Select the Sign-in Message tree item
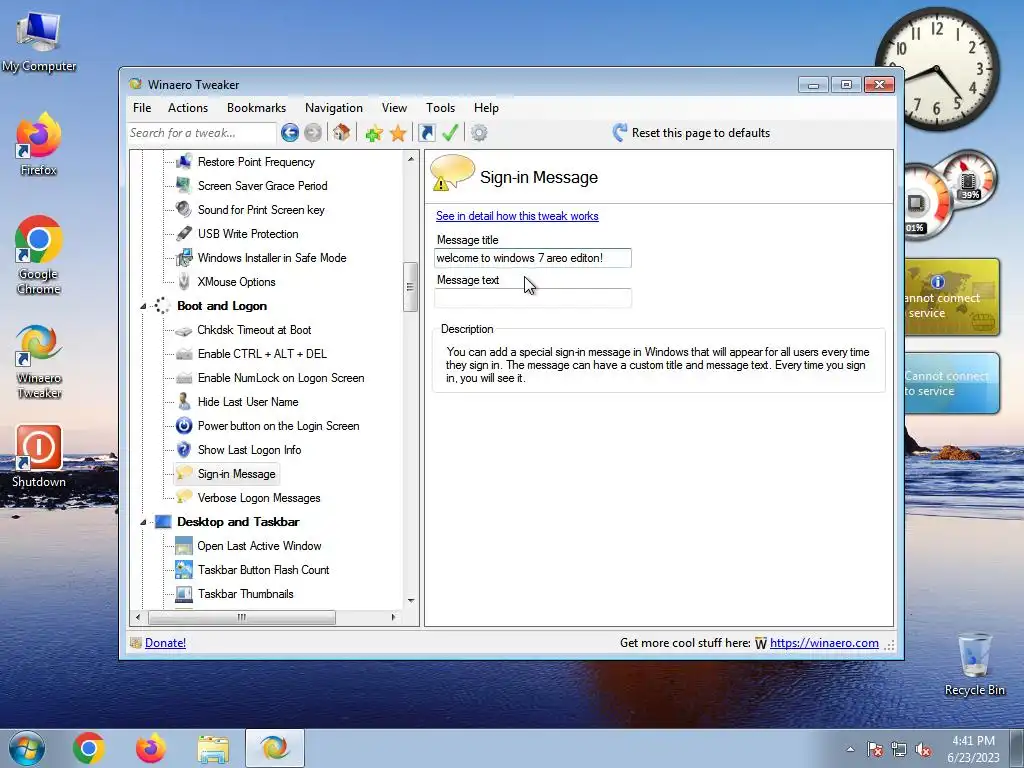 (236, 474)
